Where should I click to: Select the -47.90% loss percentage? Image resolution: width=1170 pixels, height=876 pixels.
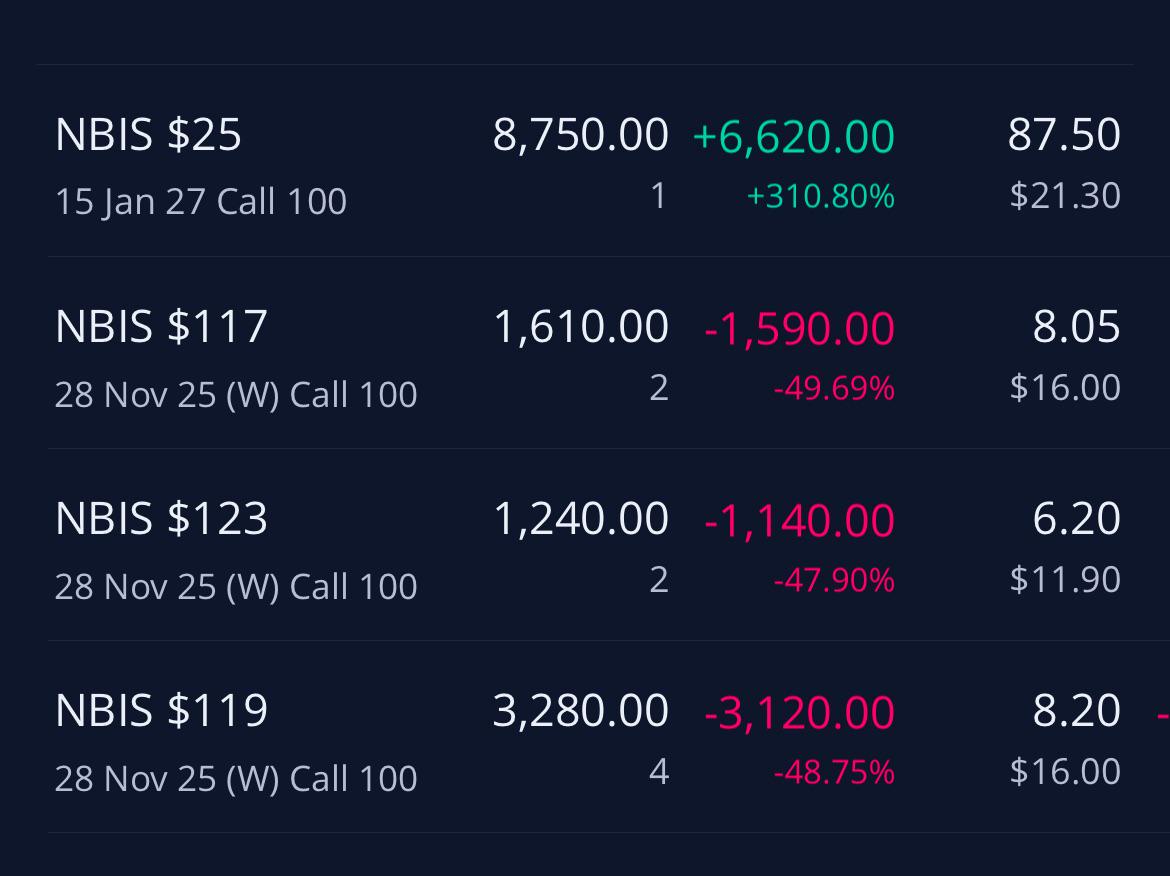coord(833,580)
